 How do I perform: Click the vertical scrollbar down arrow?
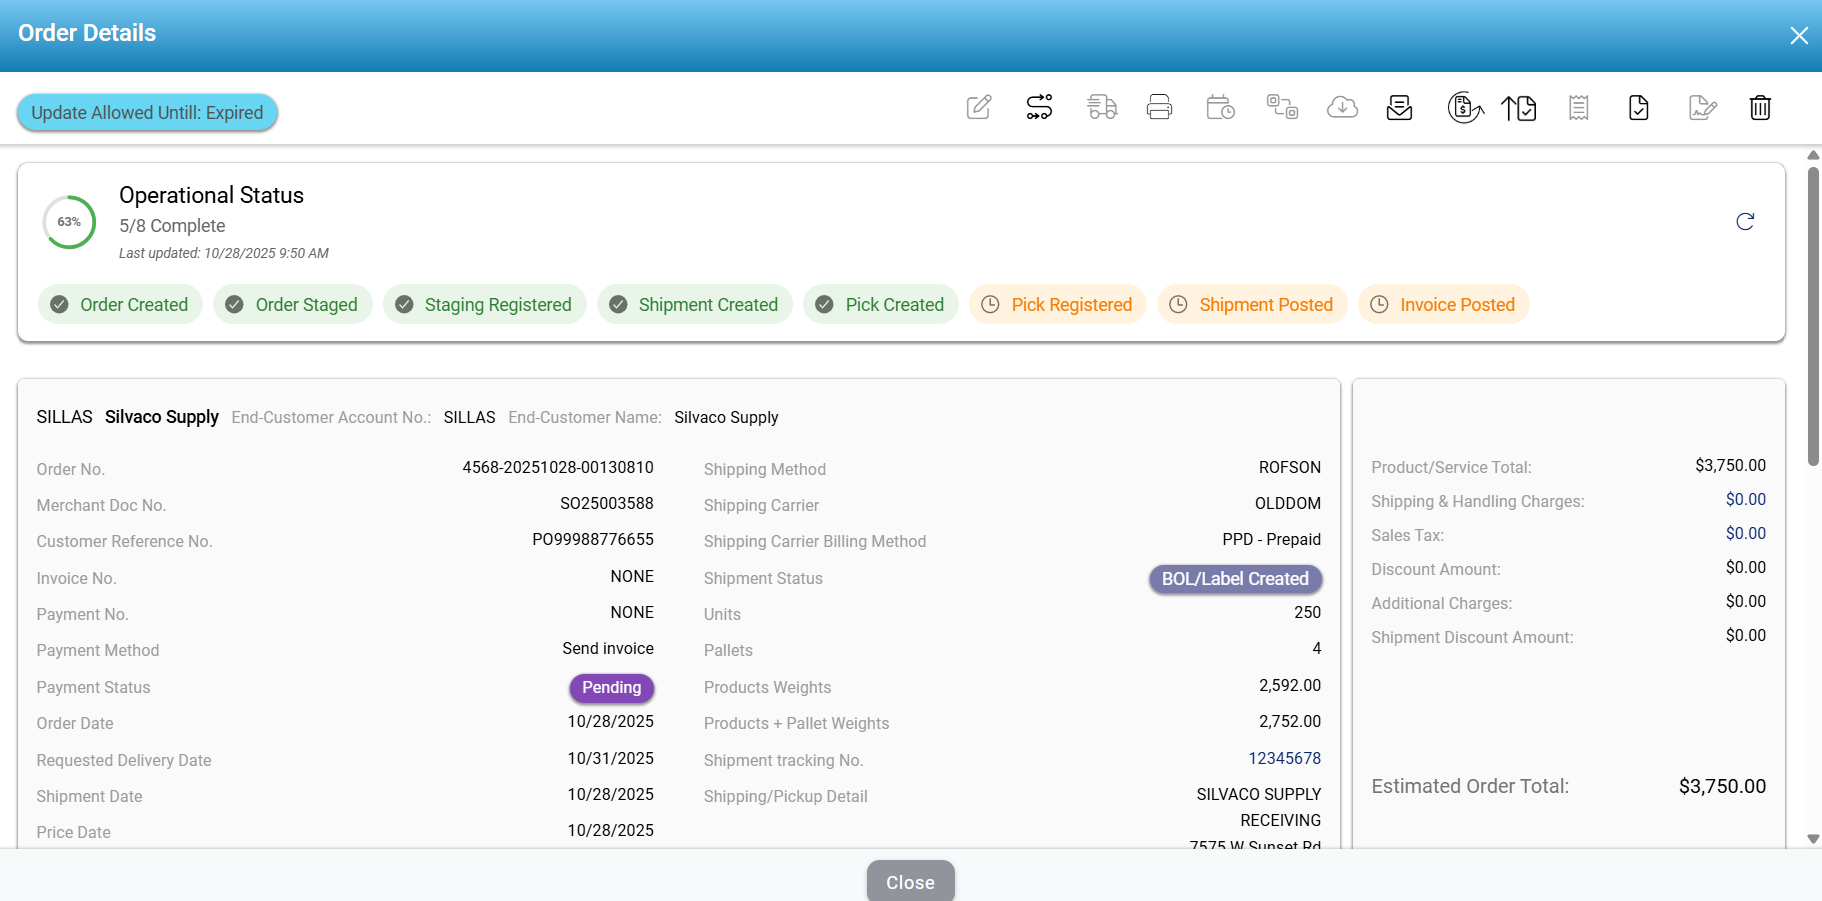(x=1813, y=839)
